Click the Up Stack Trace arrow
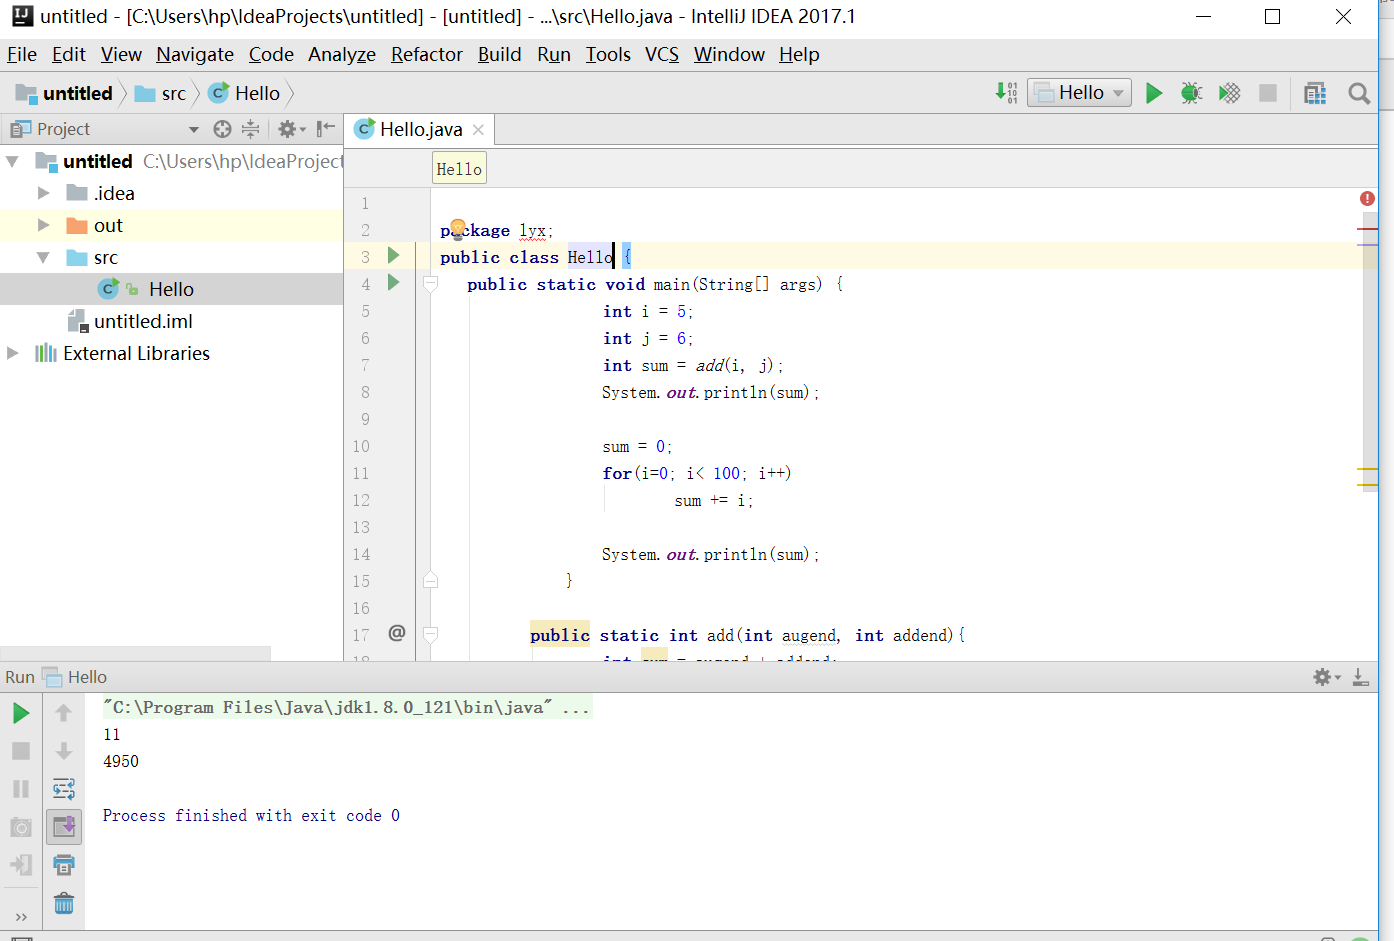Image resolution: width=1394 pixels, height=941 pixels. pos(63,713)
